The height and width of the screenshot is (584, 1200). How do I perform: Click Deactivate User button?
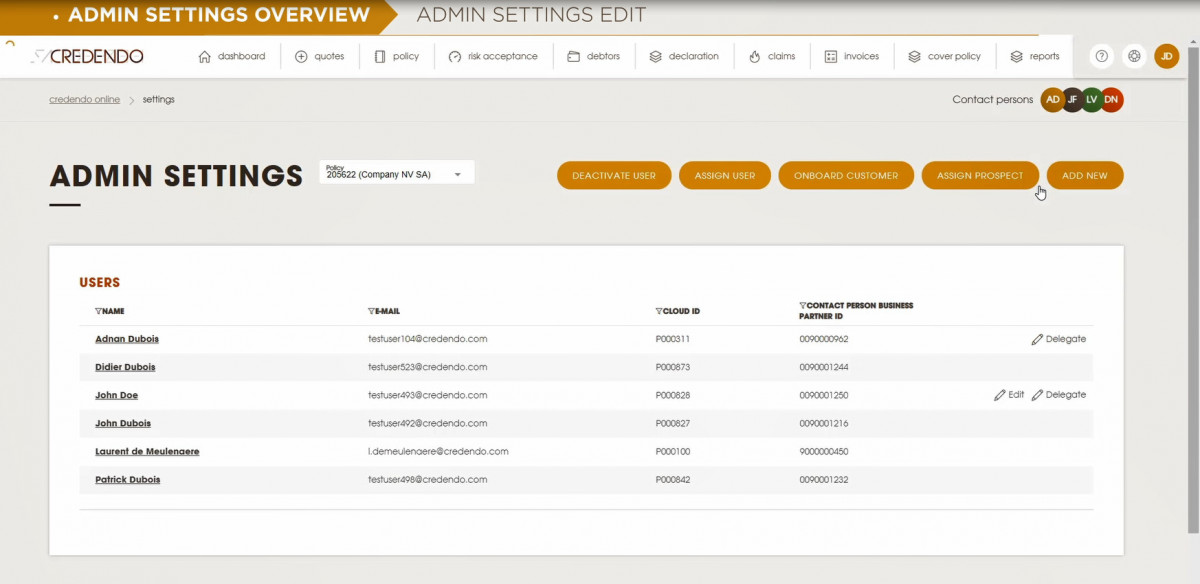[x=614, y=175]
